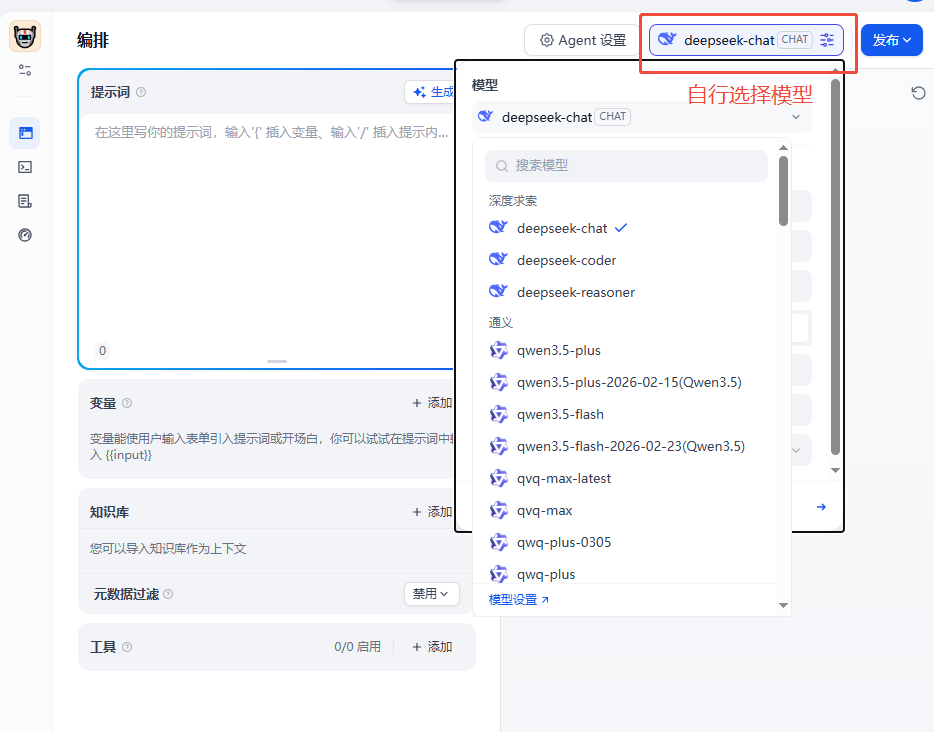This screenshot has width=934, height=732.
Task: Open the logs document sidebar icon
Action: pos(25,201)
